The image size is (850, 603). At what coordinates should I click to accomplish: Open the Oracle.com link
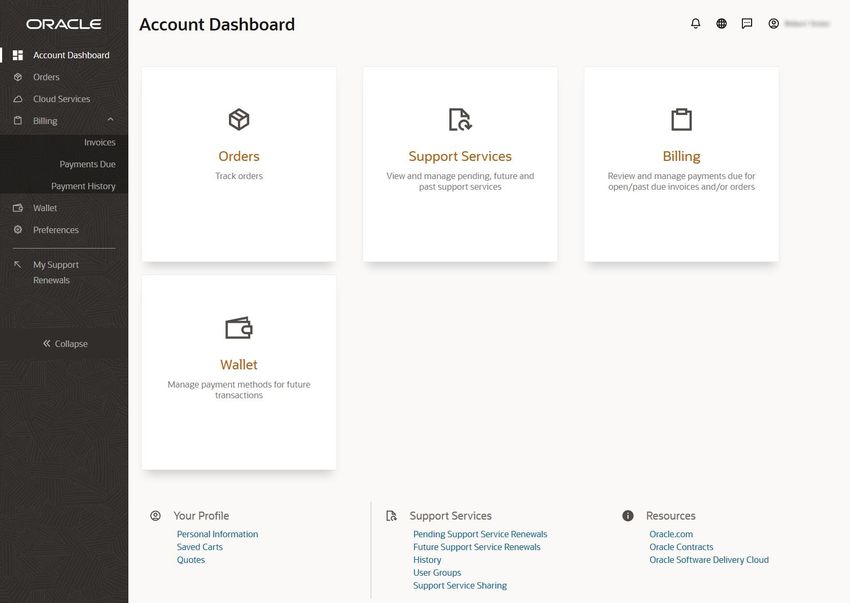click(x=671, y=534)
